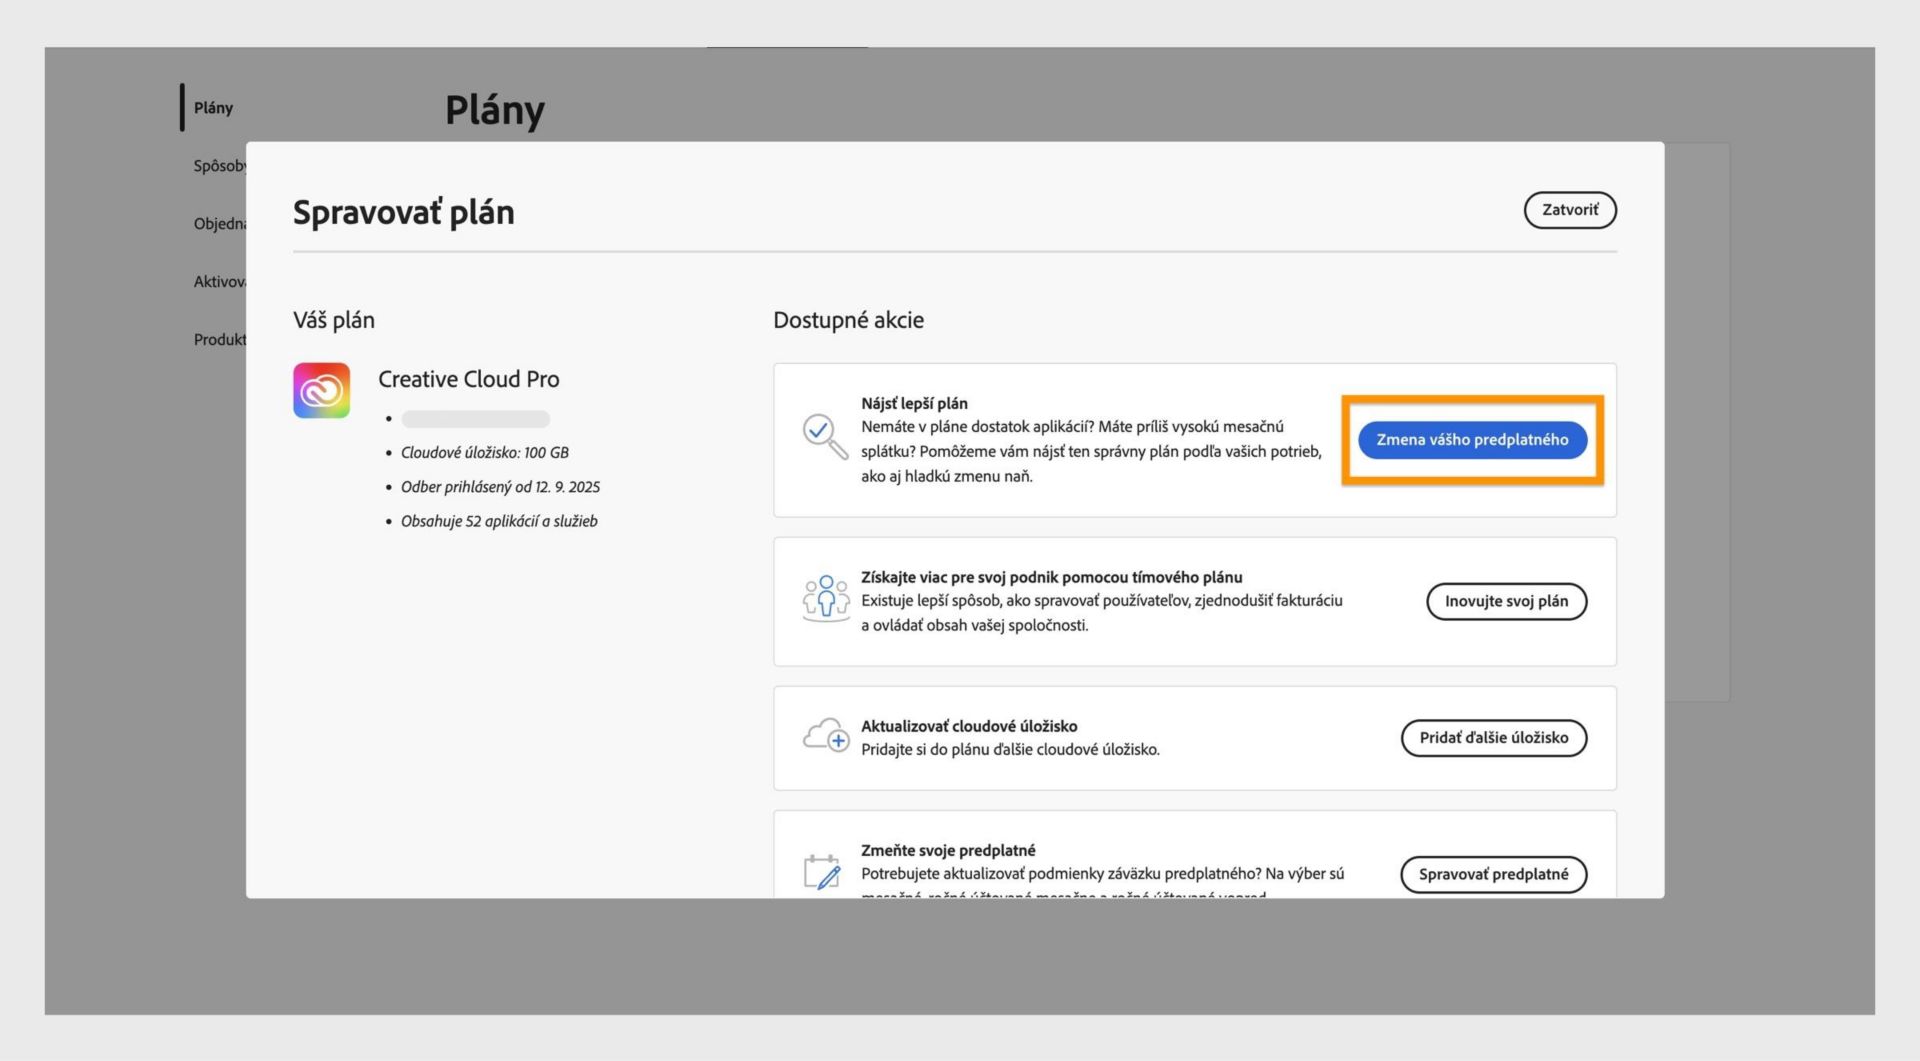The image size is (1920, 1061).
Task: Click the Aktualizovať cloudové úložisko heading
Action: (x=968, y=726)
